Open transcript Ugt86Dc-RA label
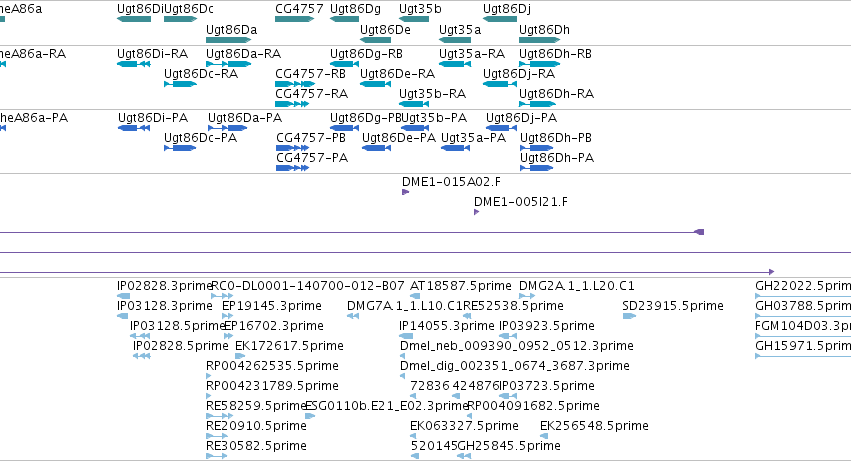 point(201,73)
